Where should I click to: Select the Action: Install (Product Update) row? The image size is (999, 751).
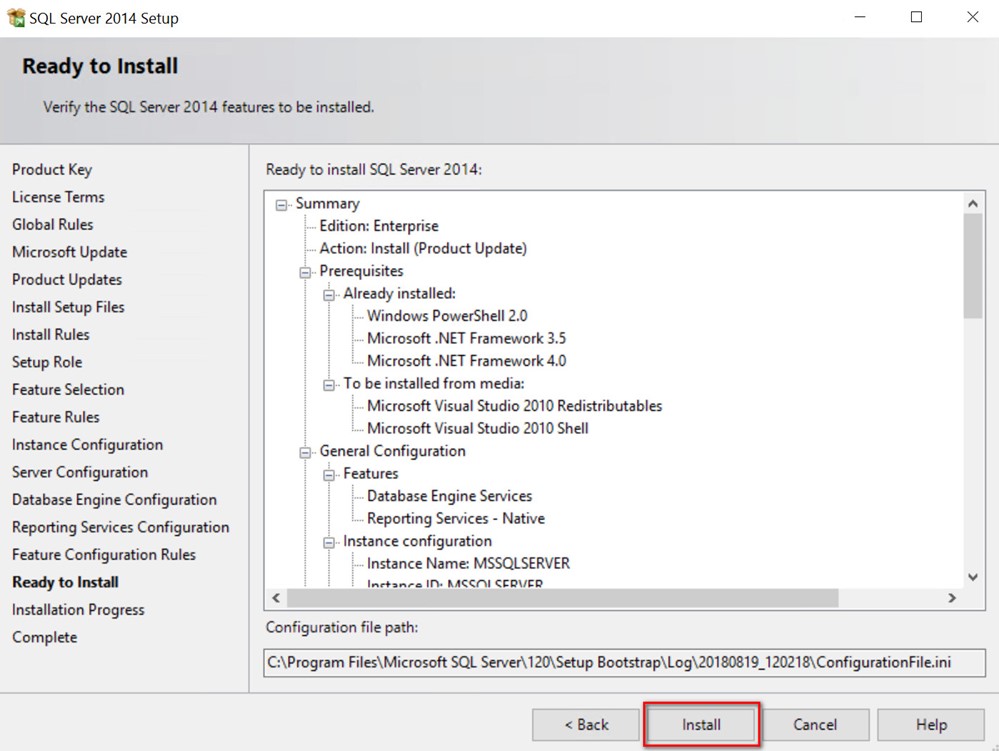423,248
